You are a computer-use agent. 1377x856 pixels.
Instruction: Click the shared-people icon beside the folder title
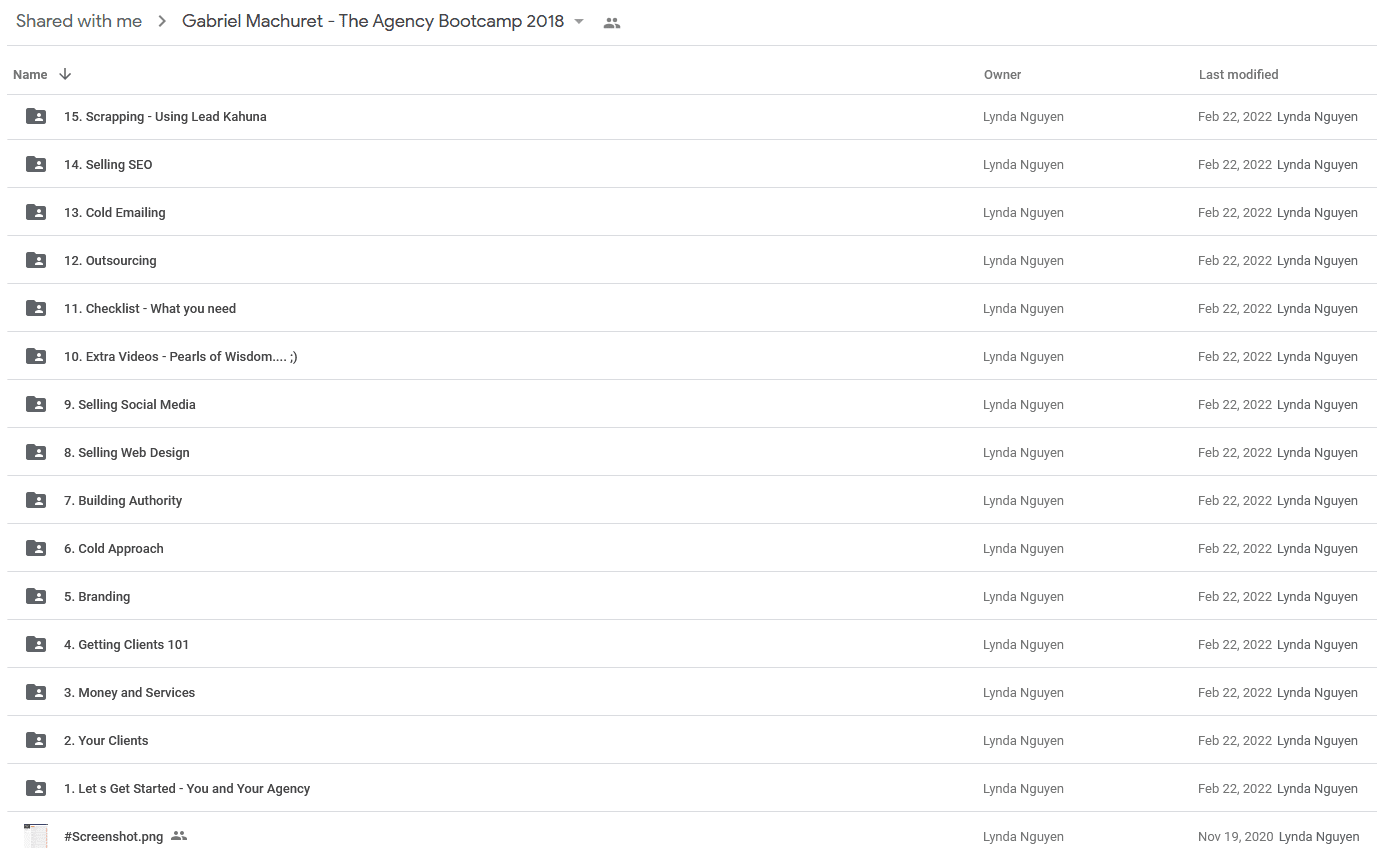tap(612, 23)
